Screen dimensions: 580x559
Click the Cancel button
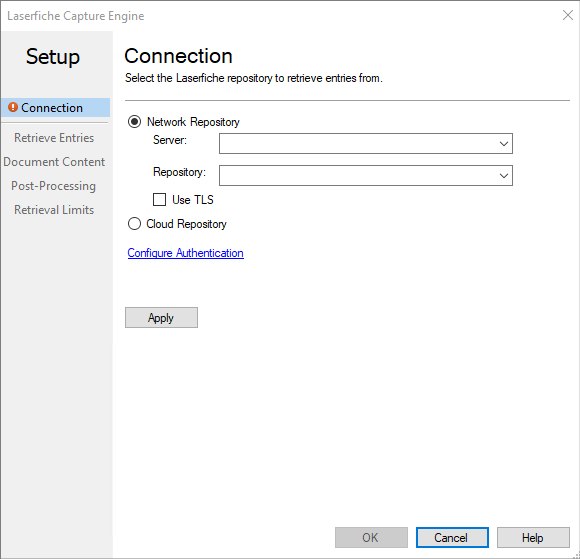[x=452, y=538]
